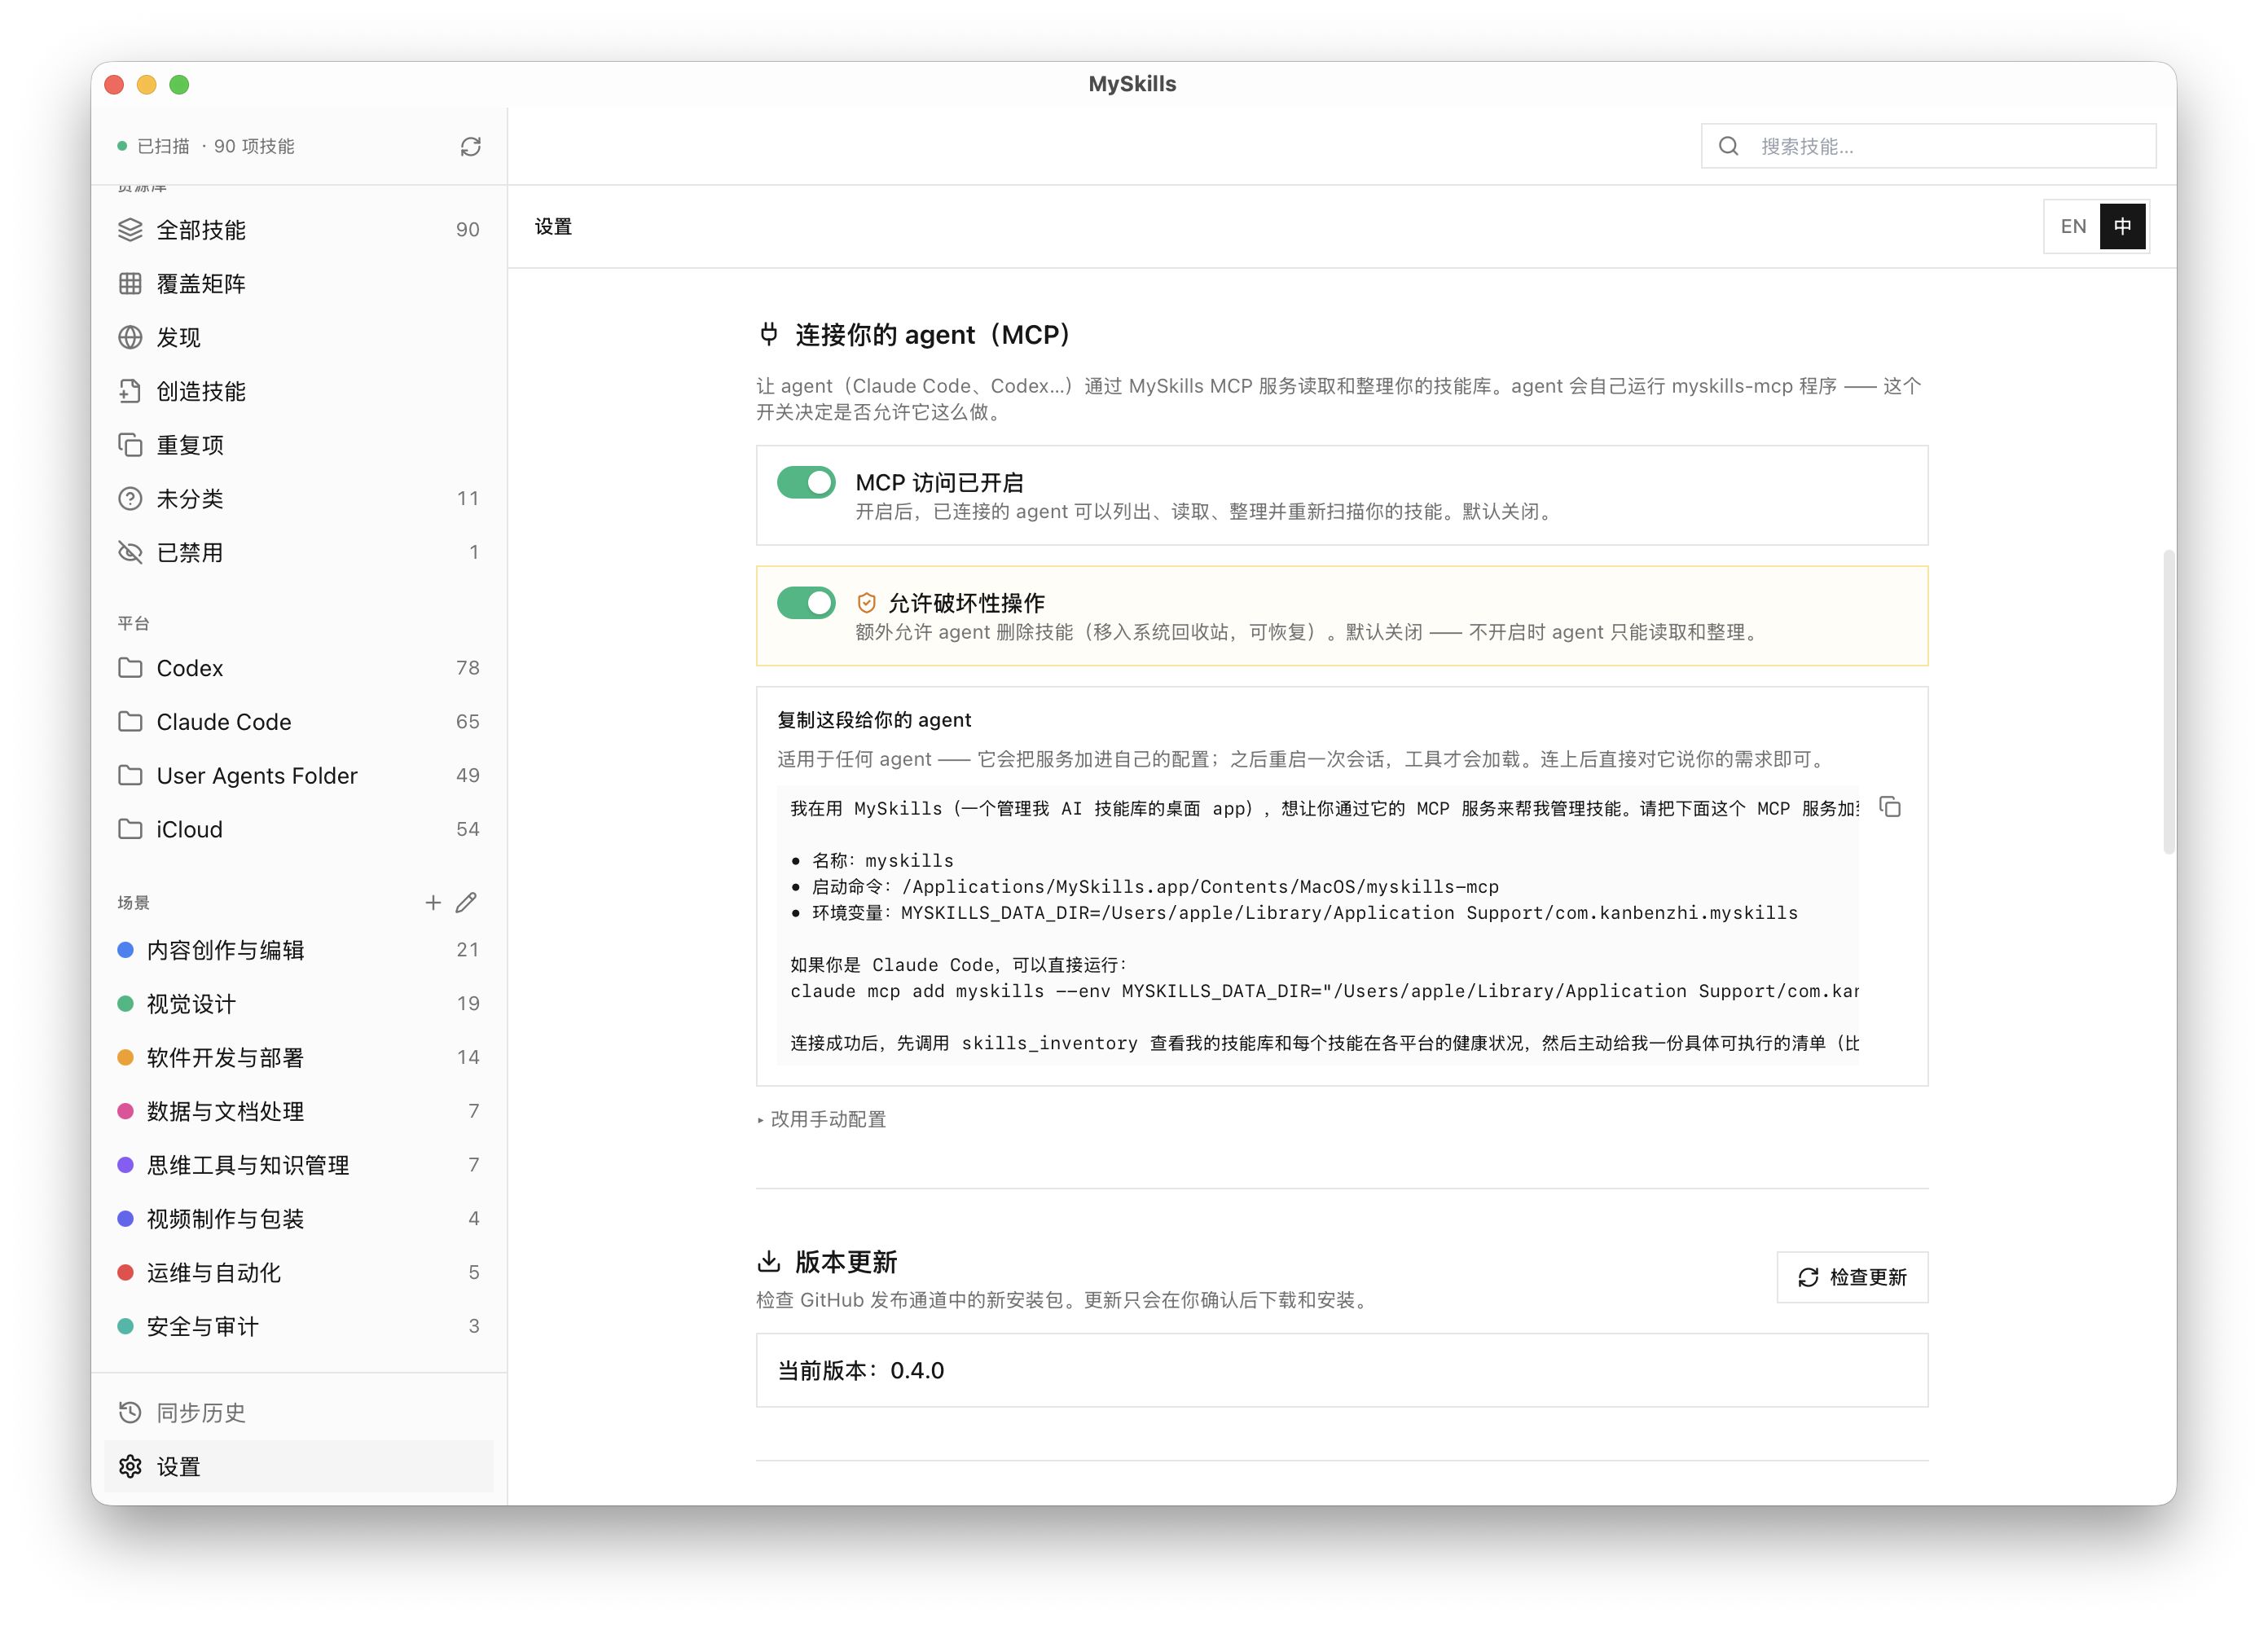The width and height of the screenshot is (2268, 1626).
Task: Select the 视频制作与包装 scene
Action: 298,1219
